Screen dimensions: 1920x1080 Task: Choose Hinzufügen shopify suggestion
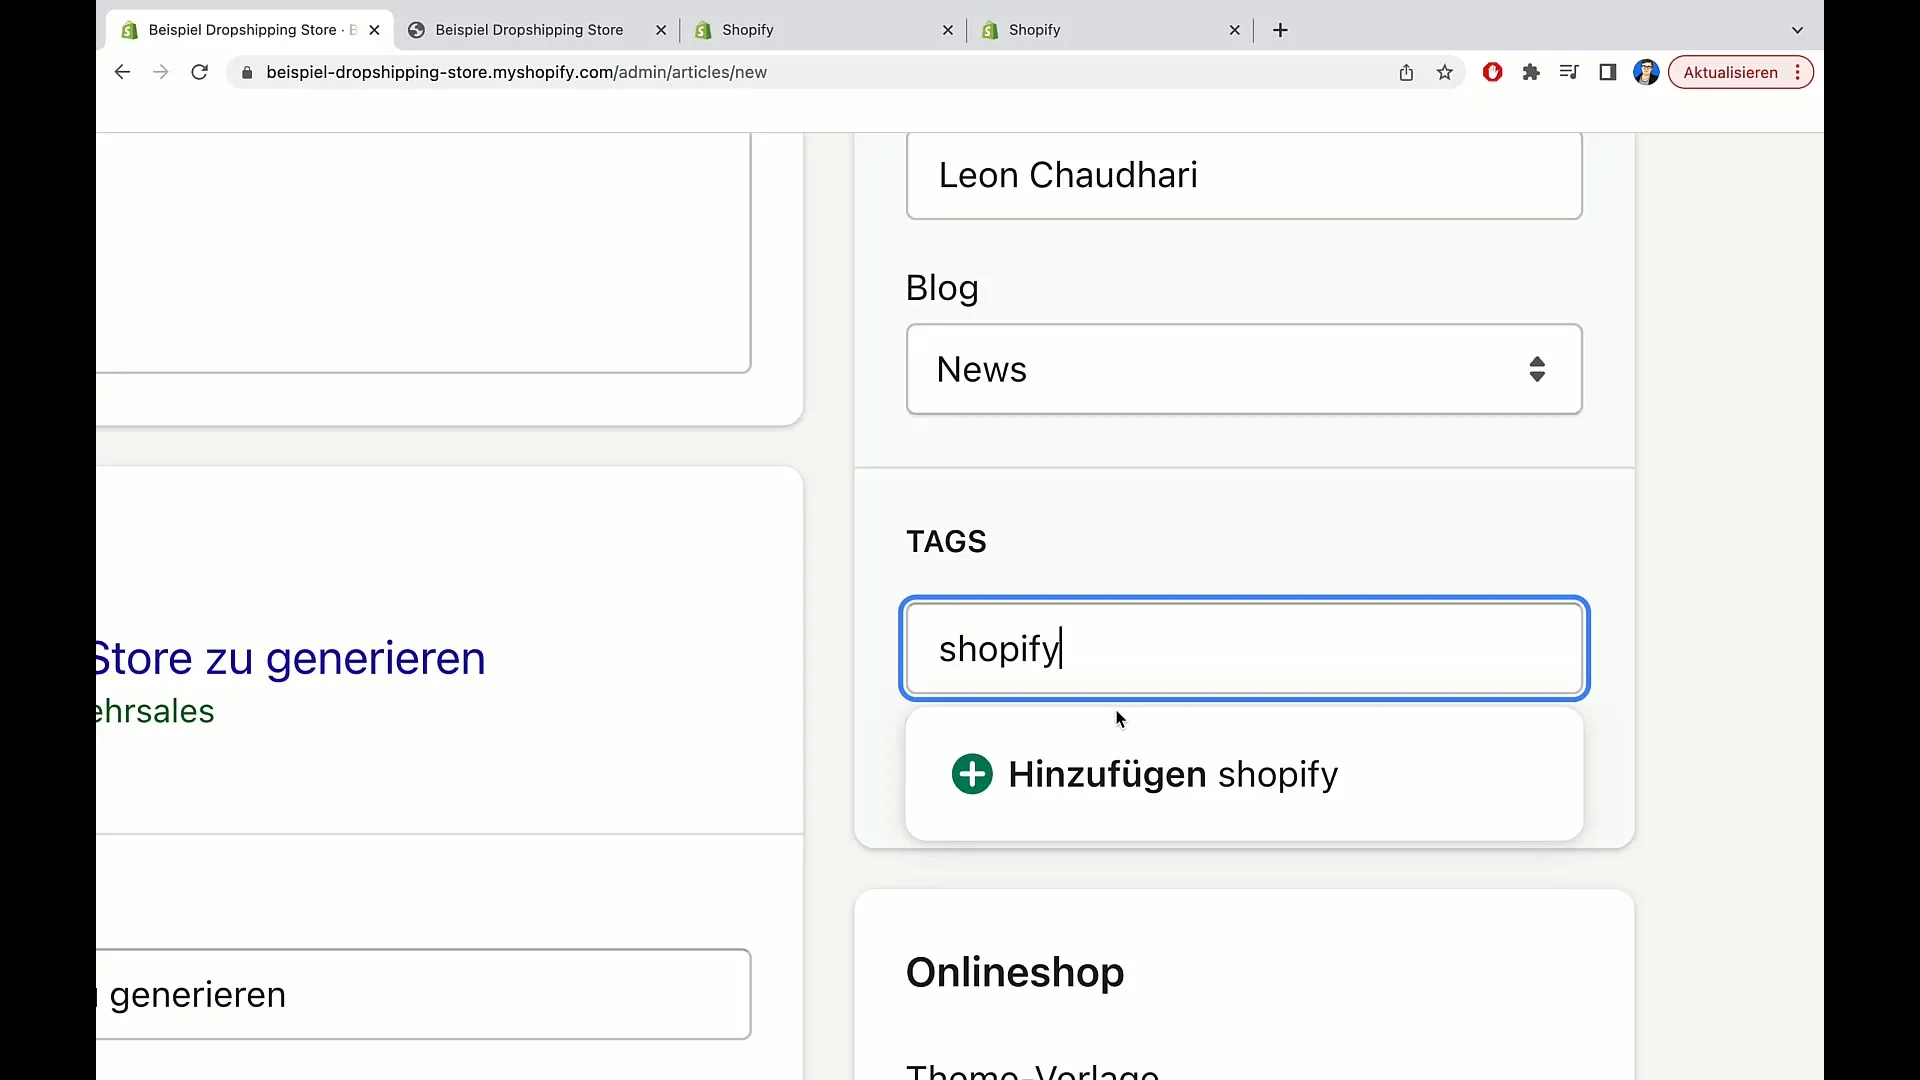1244,774
